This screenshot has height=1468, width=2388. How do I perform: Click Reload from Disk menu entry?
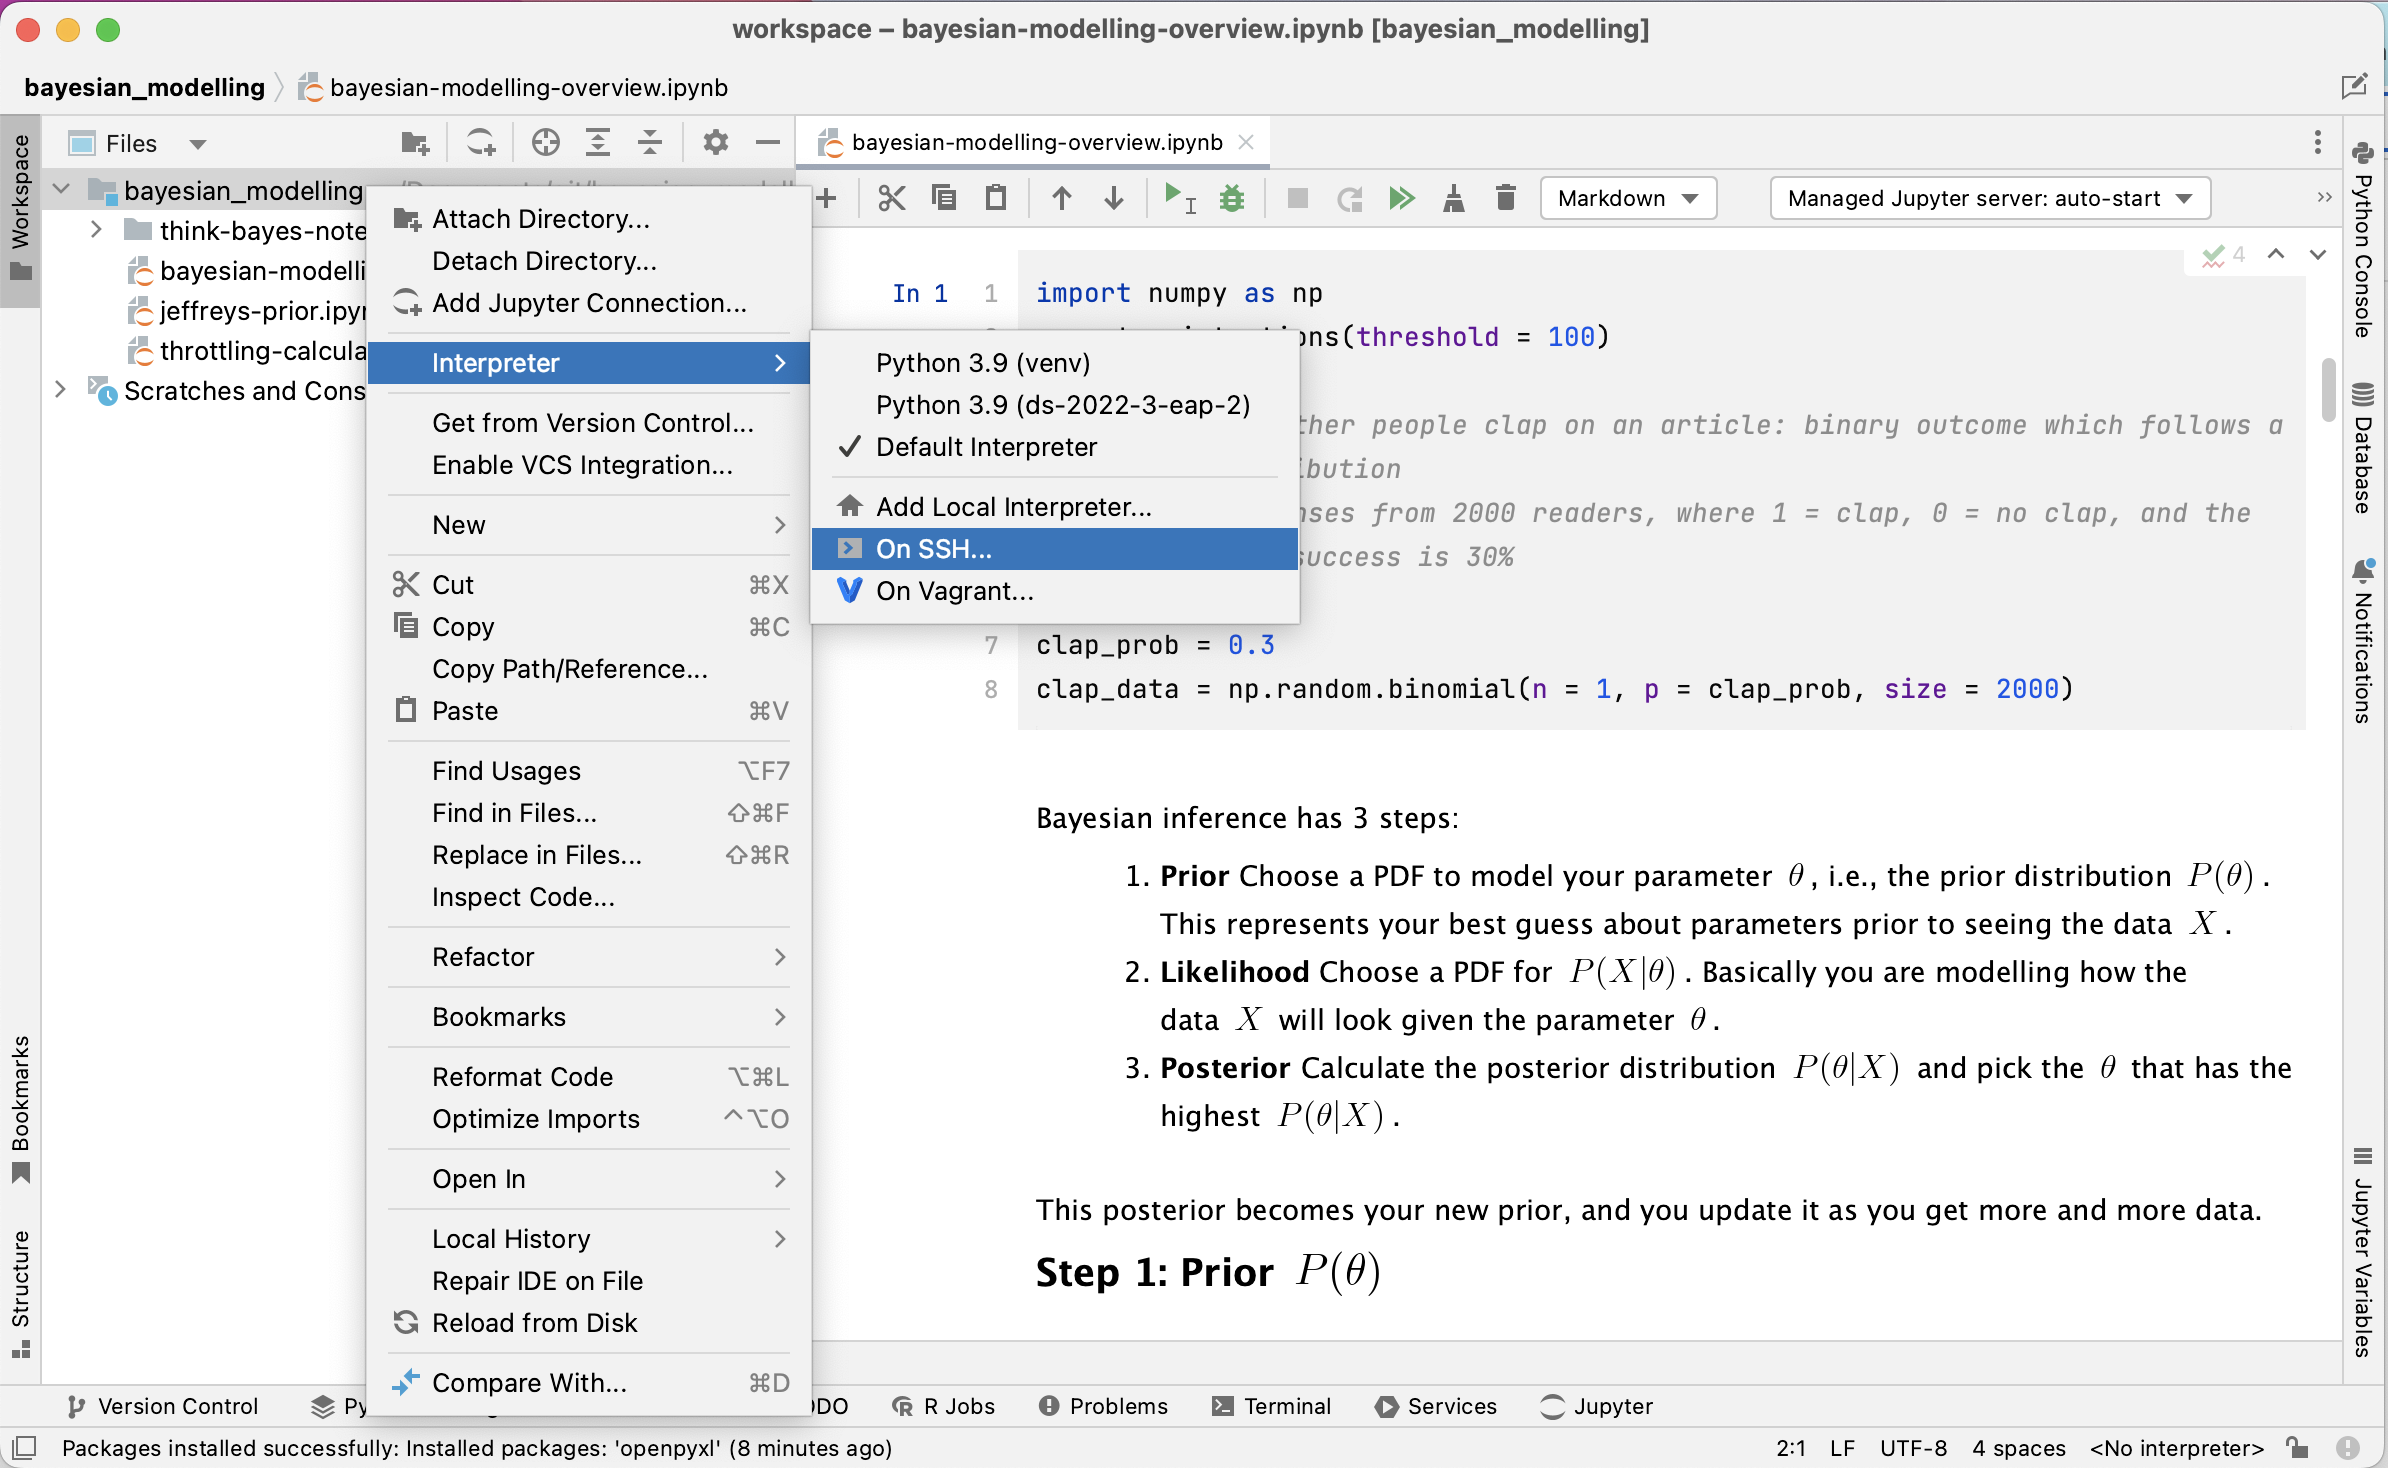[590, 1323]
